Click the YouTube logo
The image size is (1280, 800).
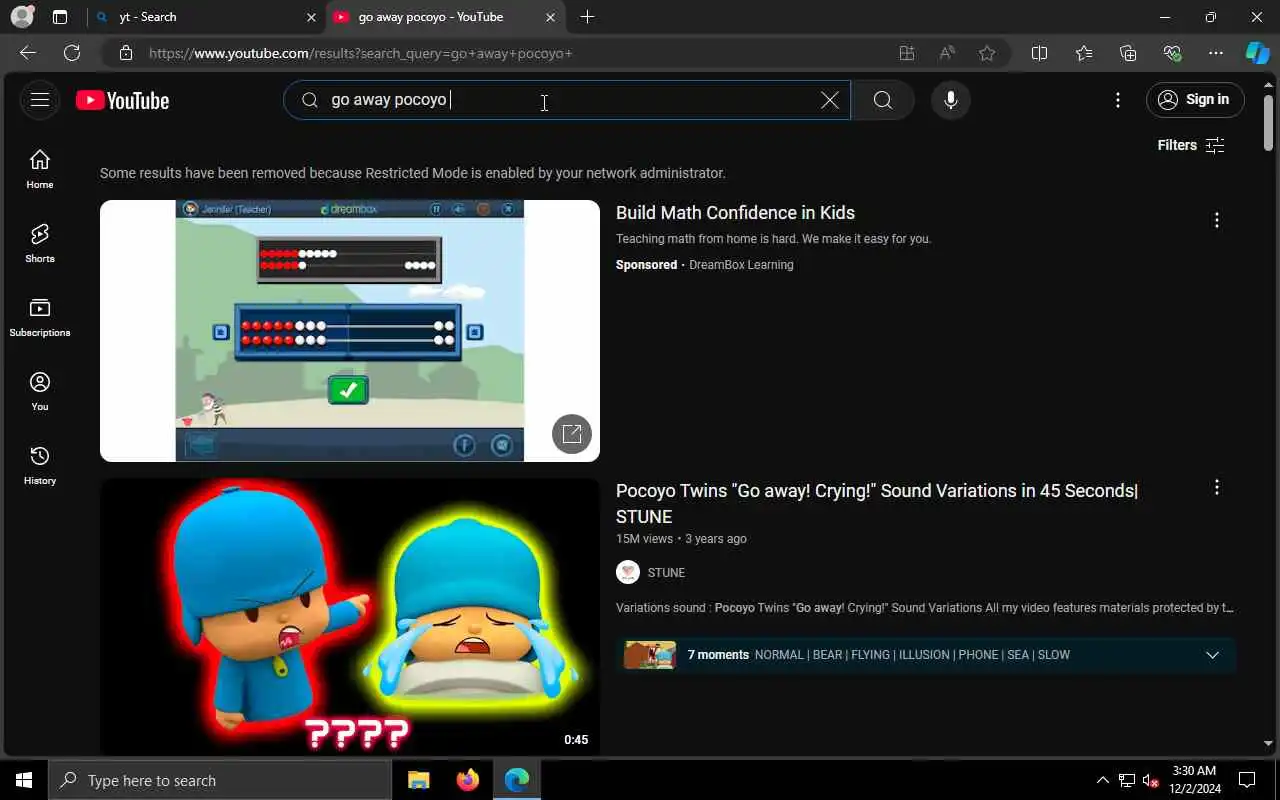[x=123, y=100]
